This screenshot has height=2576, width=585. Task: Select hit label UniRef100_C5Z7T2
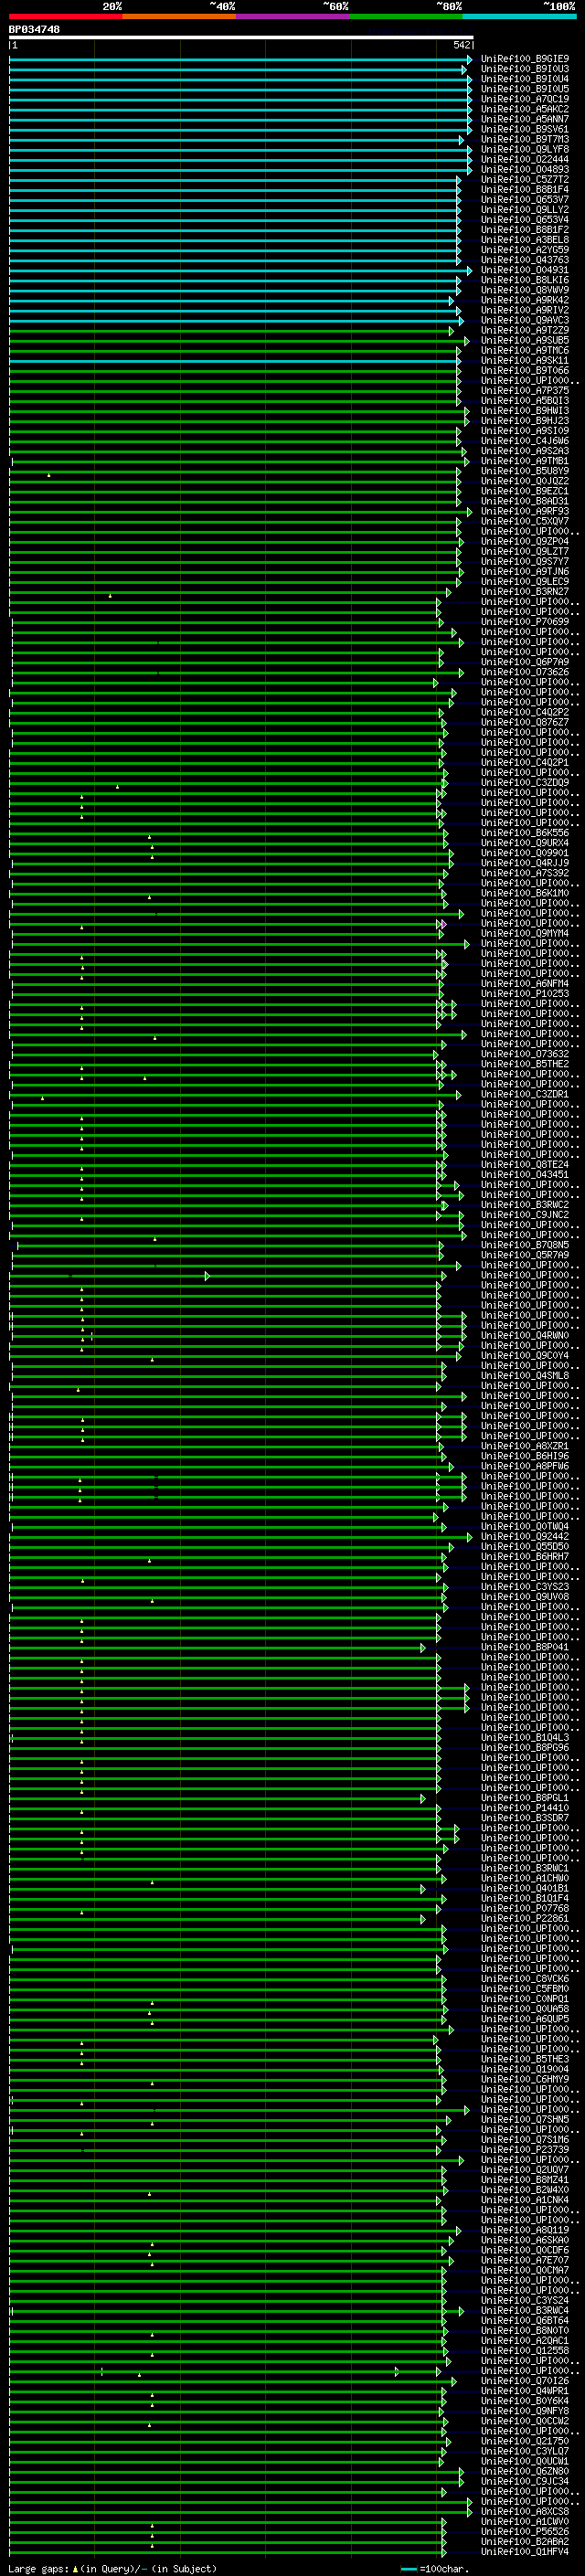coord(525,179)
